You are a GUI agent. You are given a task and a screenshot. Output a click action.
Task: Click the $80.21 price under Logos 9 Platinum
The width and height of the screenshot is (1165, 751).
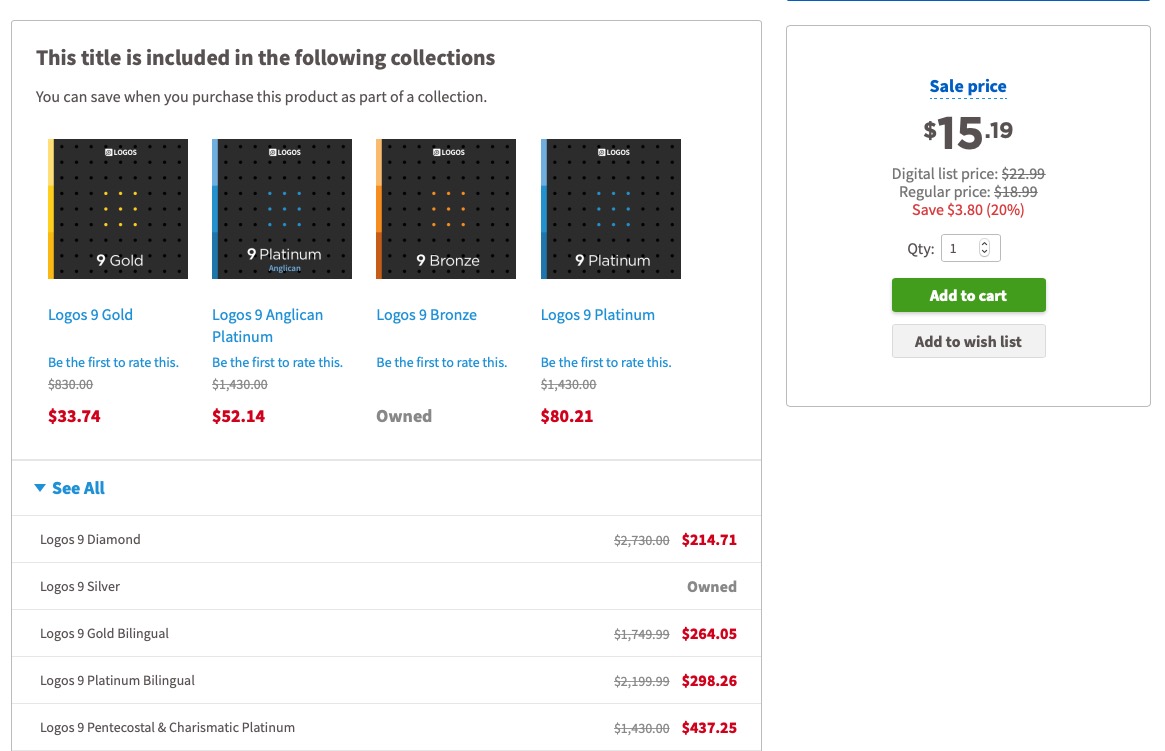[567, 416]
